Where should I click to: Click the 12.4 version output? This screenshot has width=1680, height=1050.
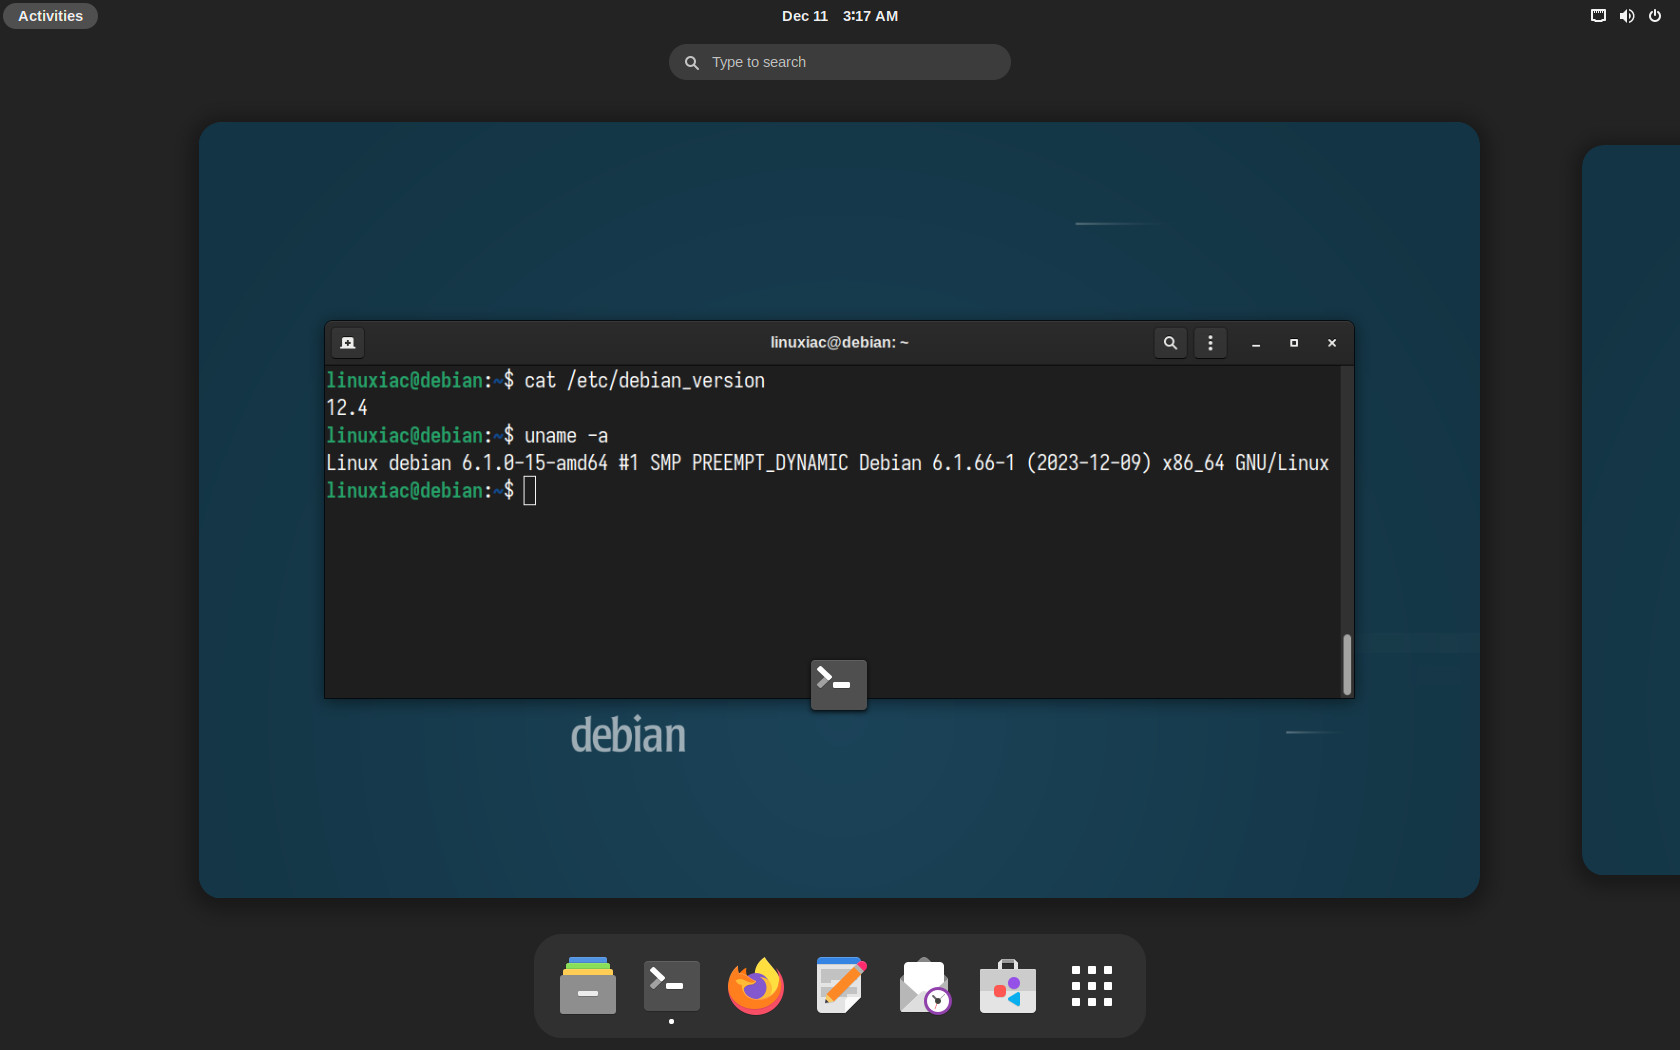(347, 408)
